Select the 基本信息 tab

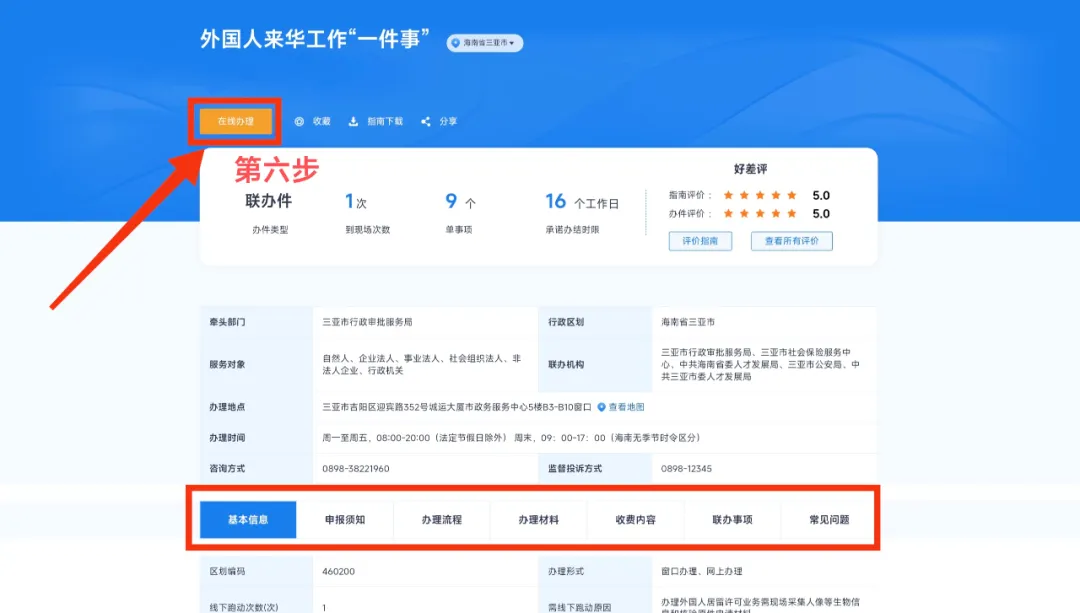[248, 520]
